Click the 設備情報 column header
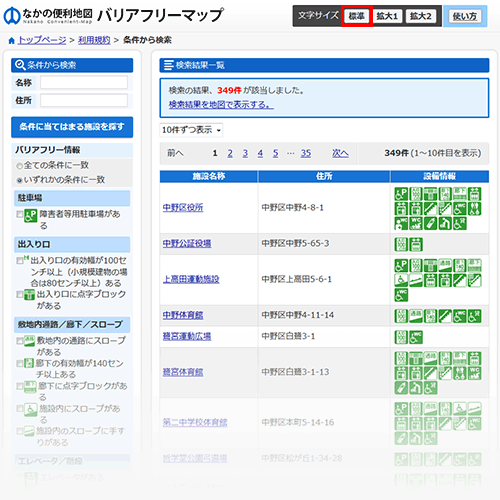The height and width of the screenshot is (500, 500). point(439,176)
